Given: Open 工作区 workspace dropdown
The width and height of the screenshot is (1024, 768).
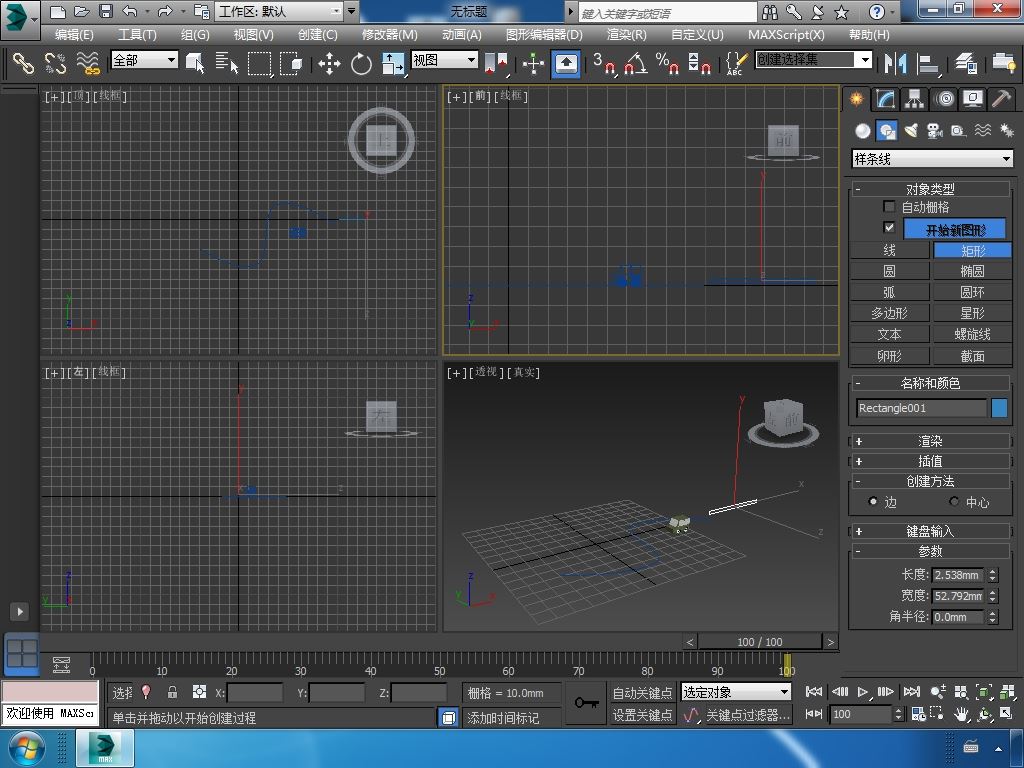Looking at the screenshot, I should pos(280,11).
